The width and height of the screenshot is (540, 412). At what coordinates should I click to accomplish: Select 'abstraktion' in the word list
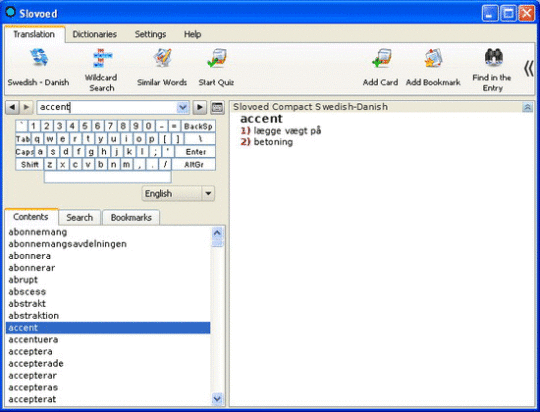(107, 316)
